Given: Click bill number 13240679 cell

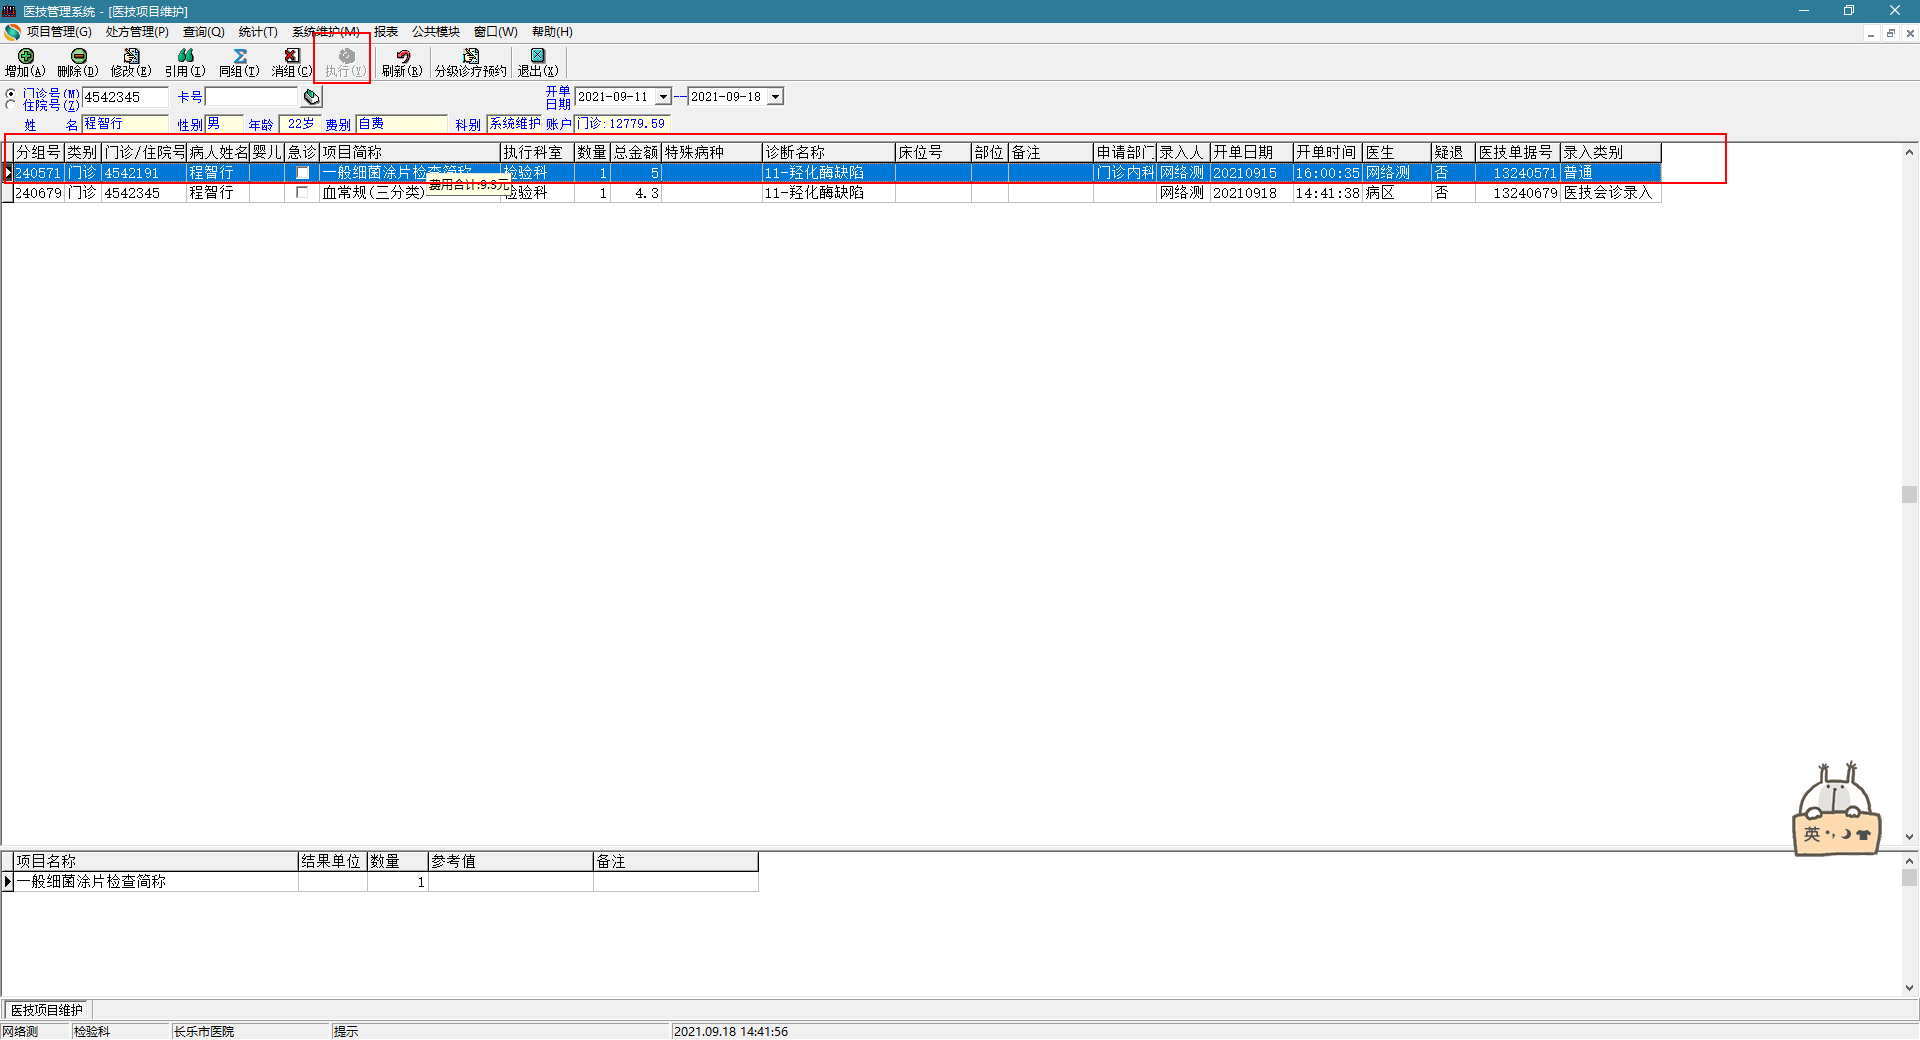Looking at the screenshot, I should [1518, 193].
